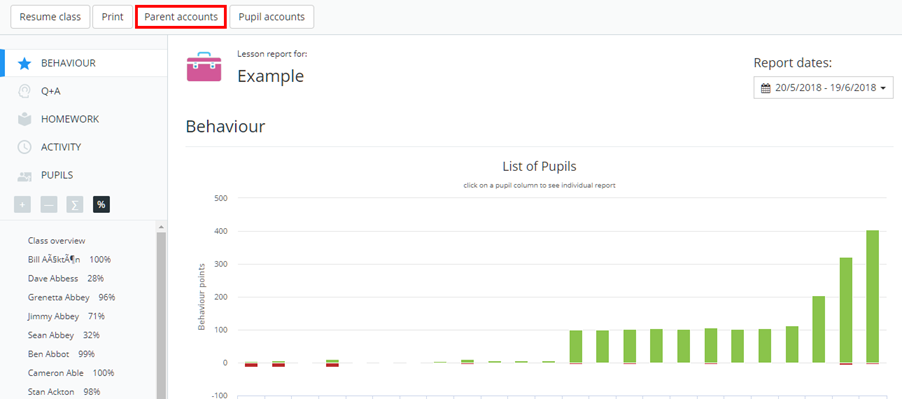
Task: Select pupil Sean Abbey 32%
Action: click(x=64, y=335)
